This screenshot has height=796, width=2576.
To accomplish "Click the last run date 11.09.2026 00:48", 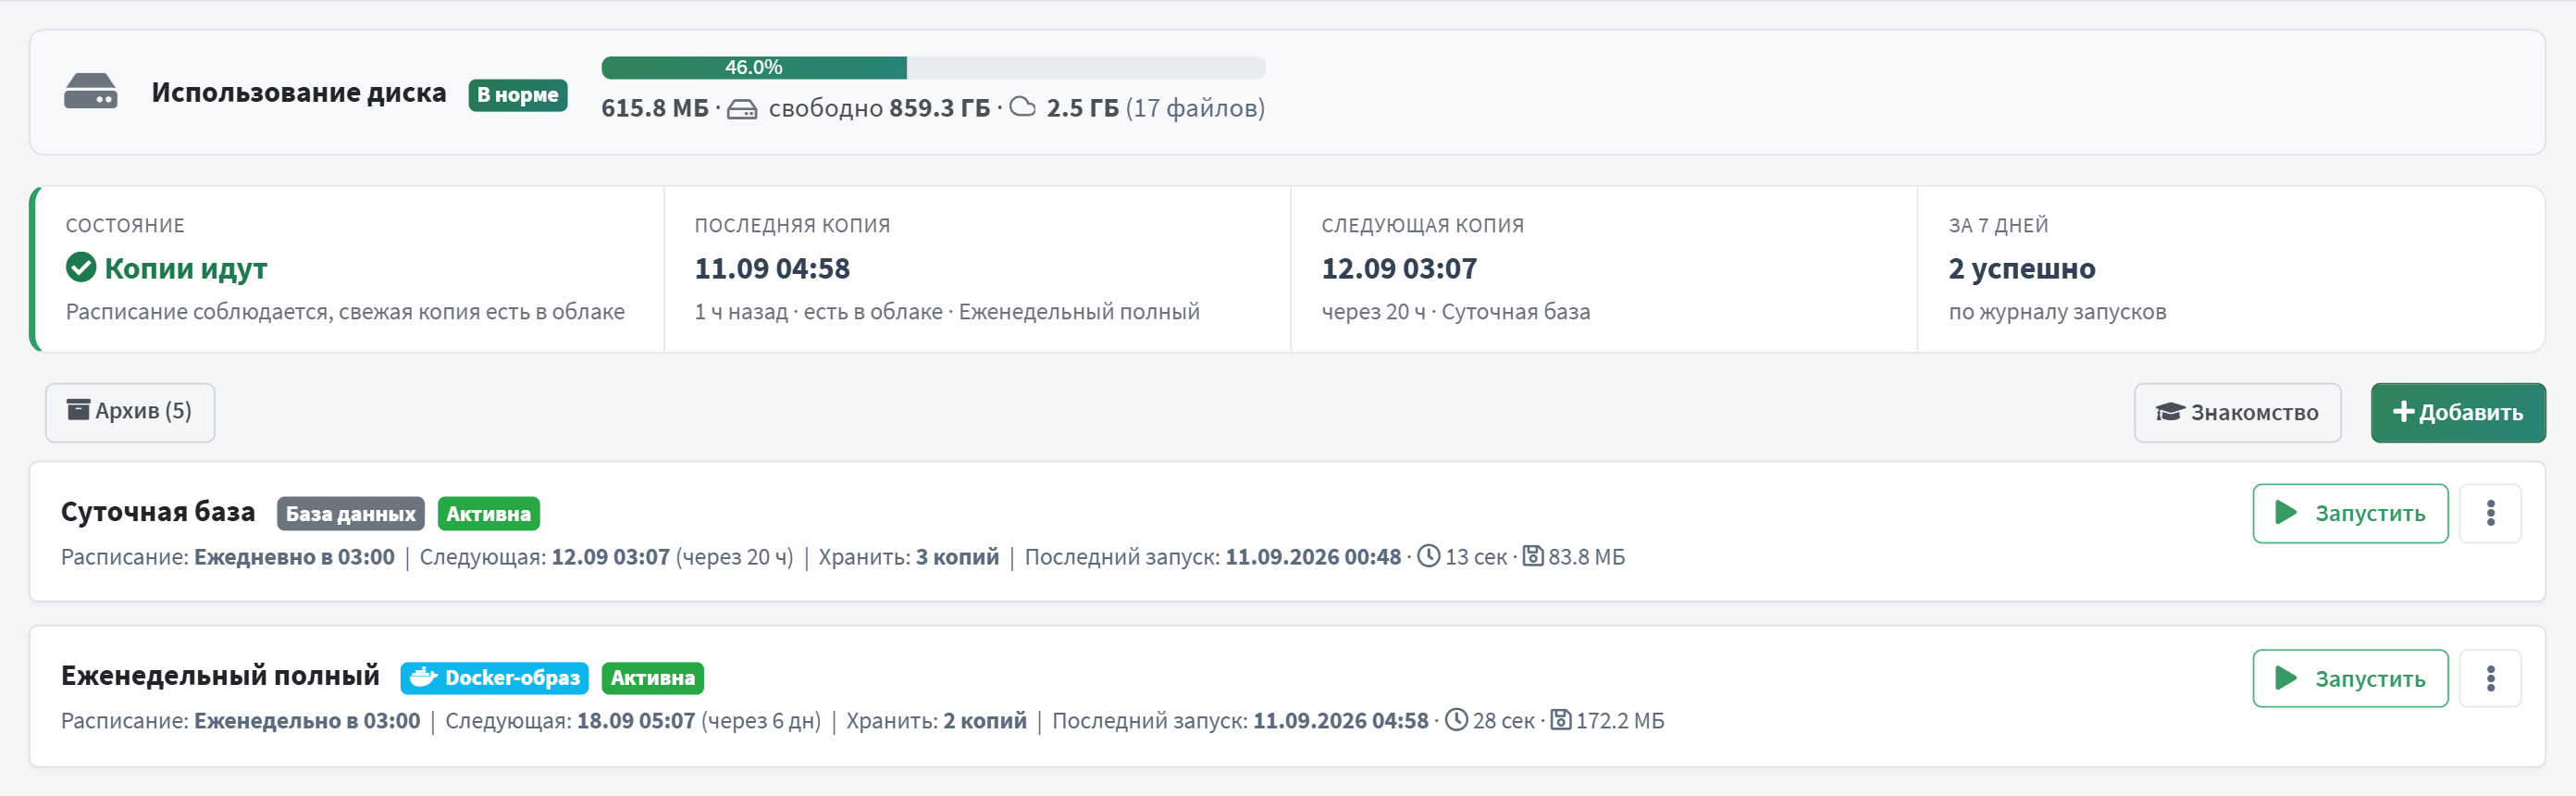I will click(1313, 557).
